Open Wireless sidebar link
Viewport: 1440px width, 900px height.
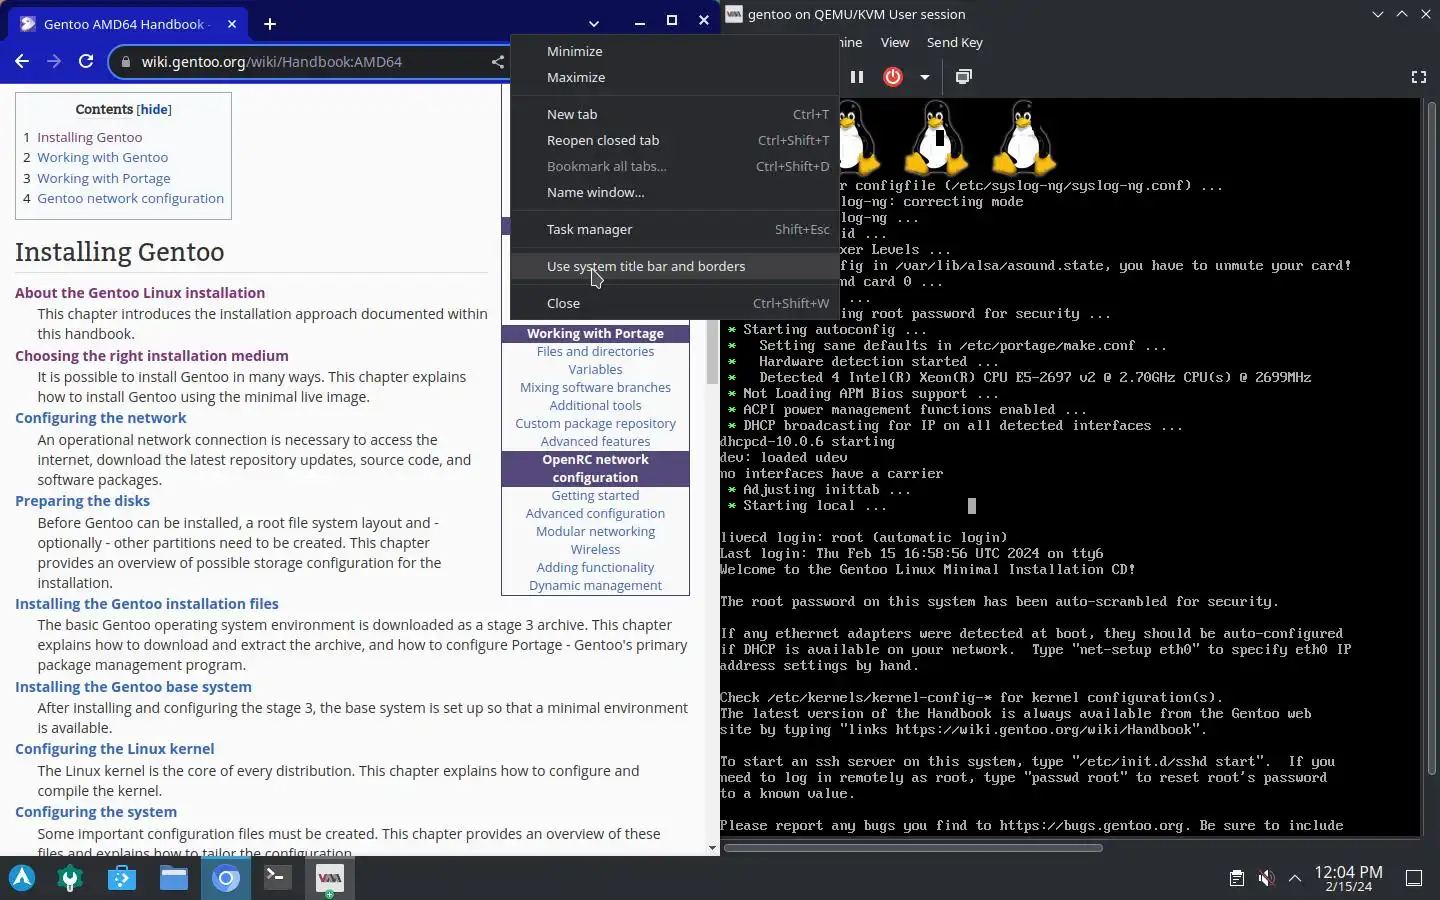[595, 549]
